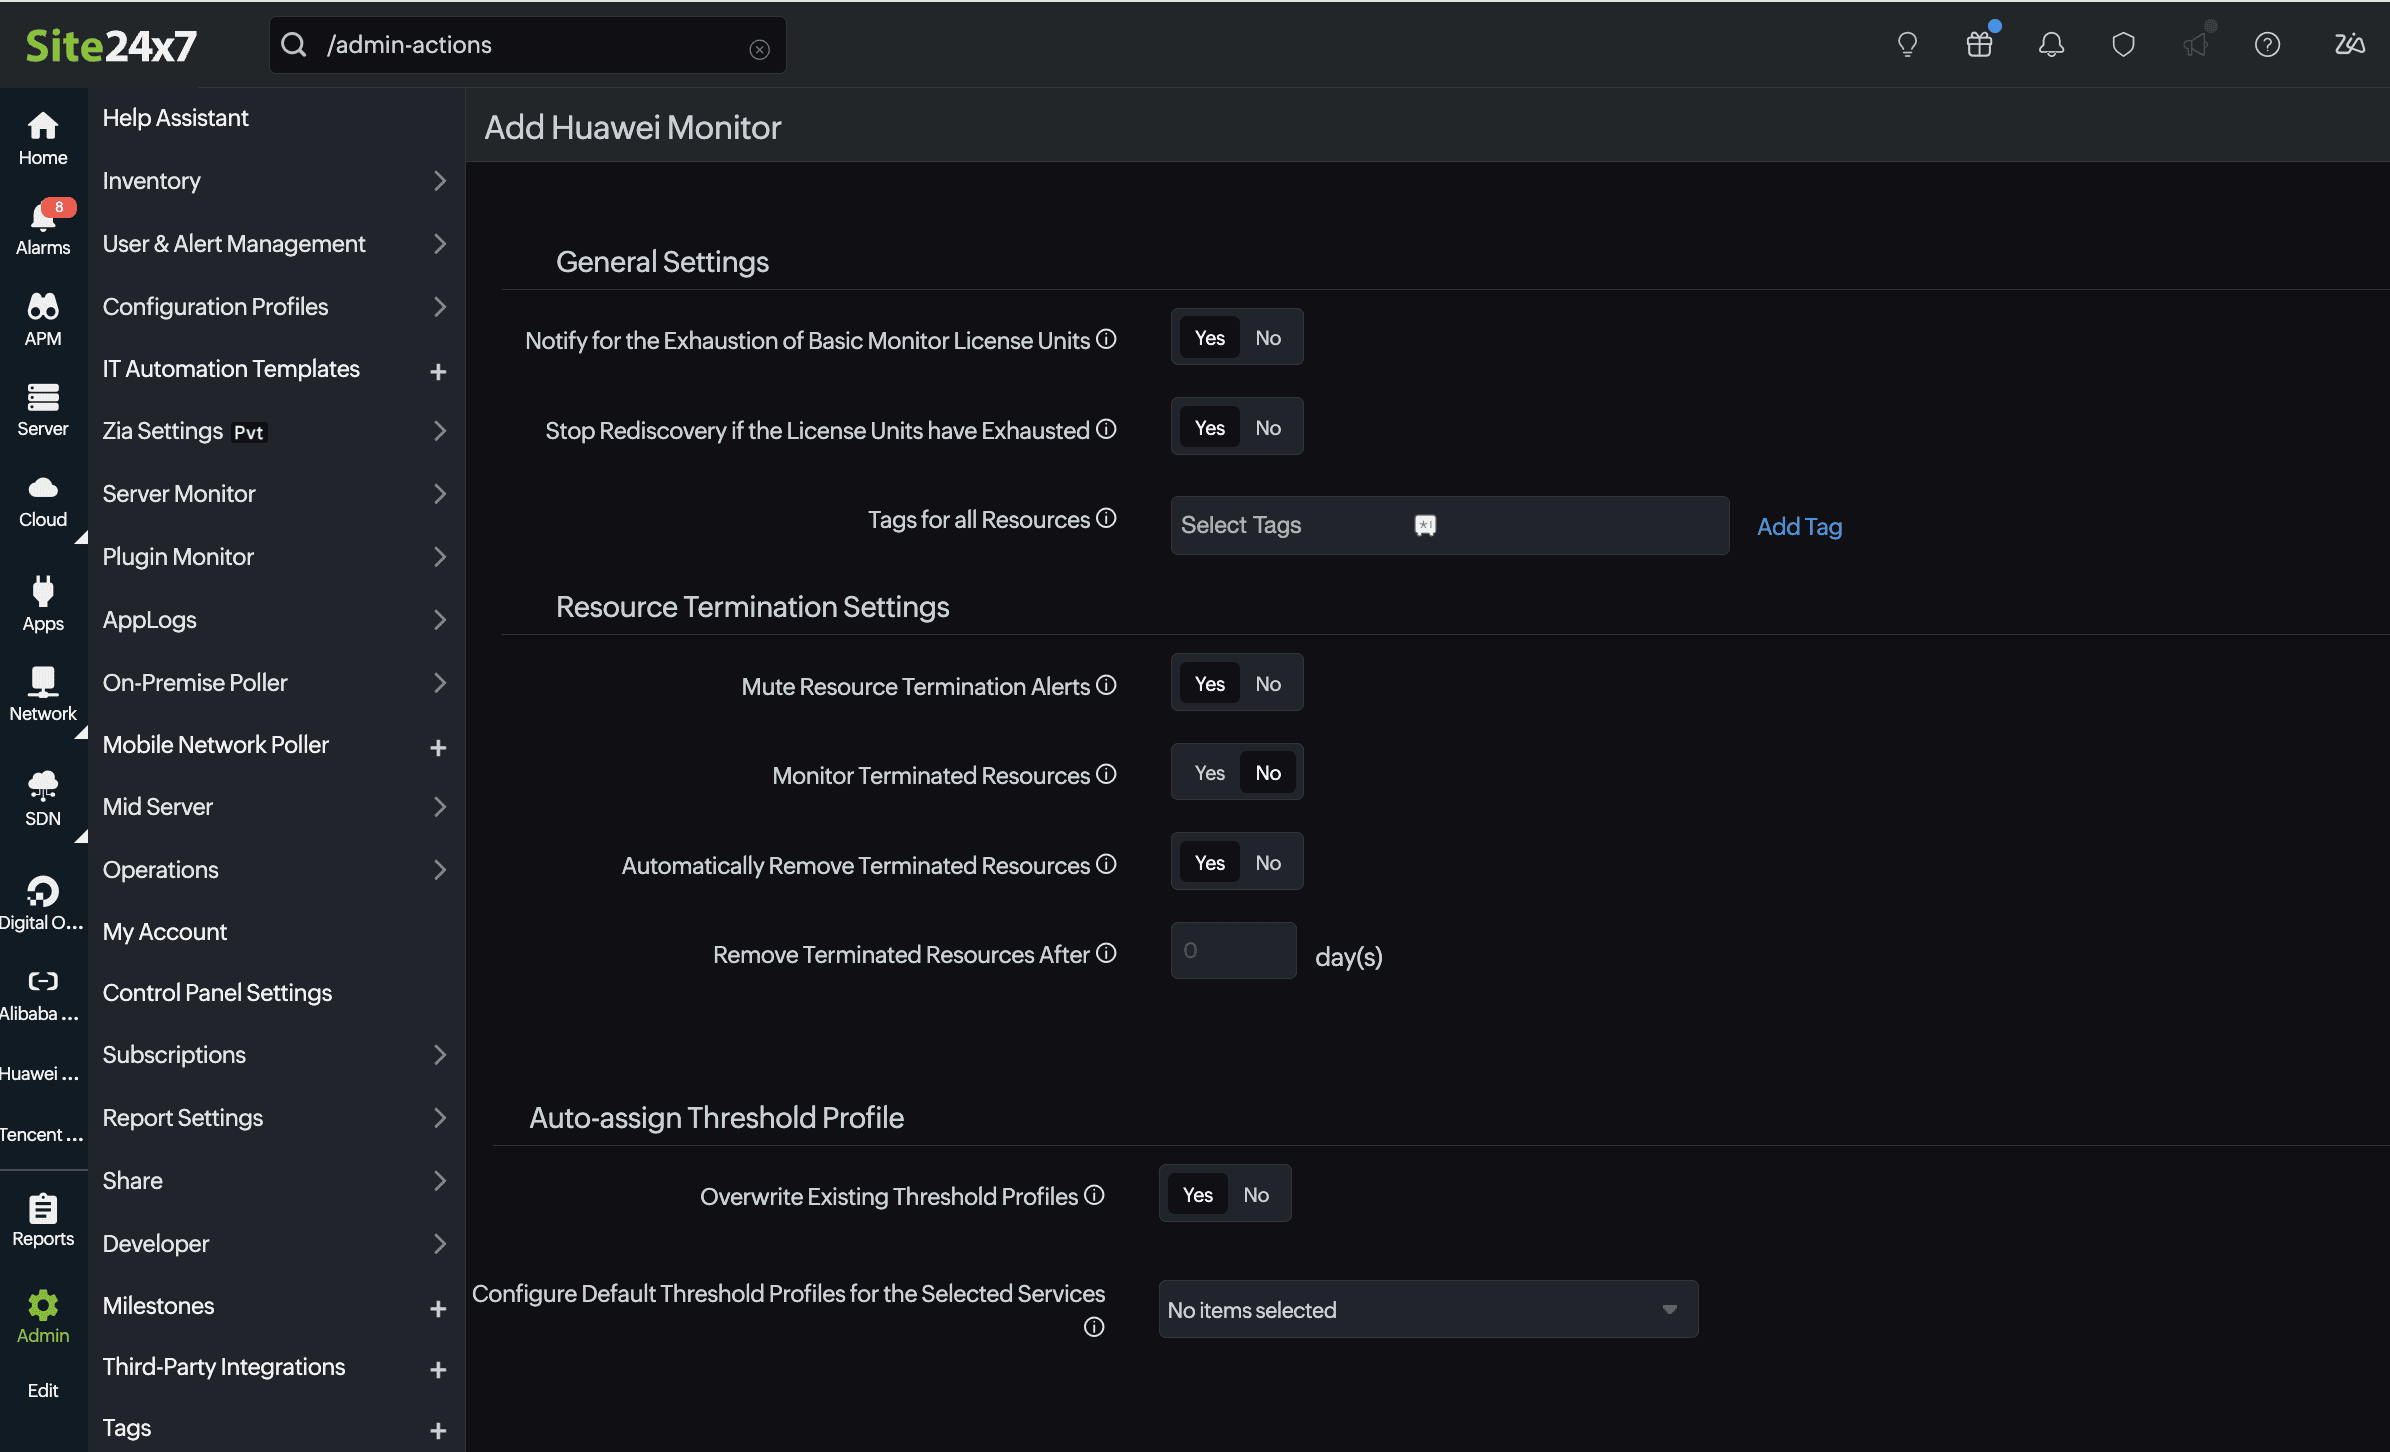Open the default threshold profiles dropdown
Screen dimensions: 2390x1452
tap(1427, 1309)
